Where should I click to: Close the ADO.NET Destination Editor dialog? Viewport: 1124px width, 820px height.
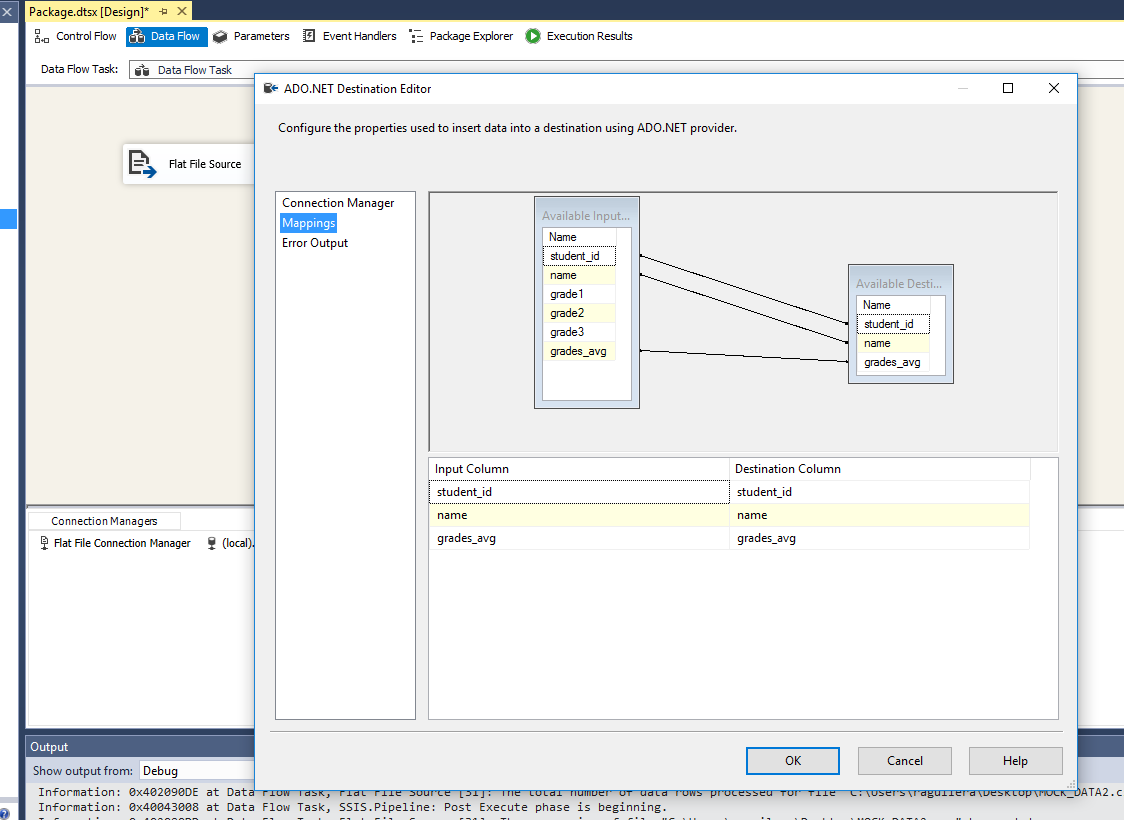pyautogui.click(x=1054, y=88)
